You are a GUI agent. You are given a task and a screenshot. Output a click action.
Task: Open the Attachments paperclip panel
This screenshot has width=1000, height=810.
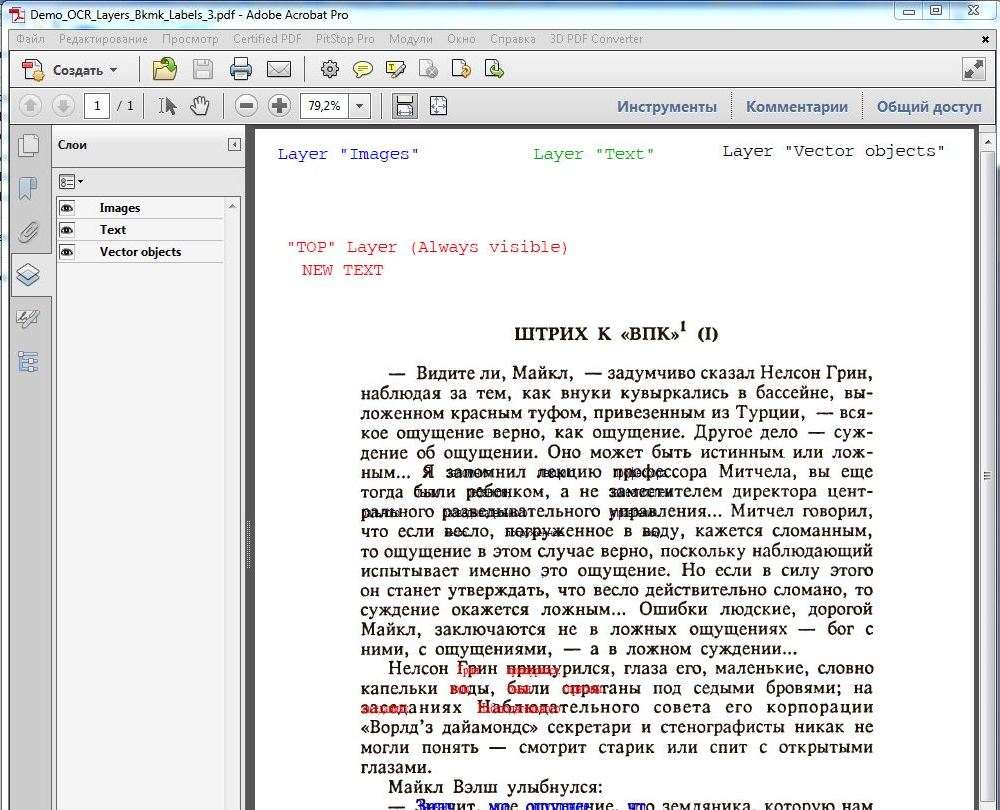tap(28, 232)
